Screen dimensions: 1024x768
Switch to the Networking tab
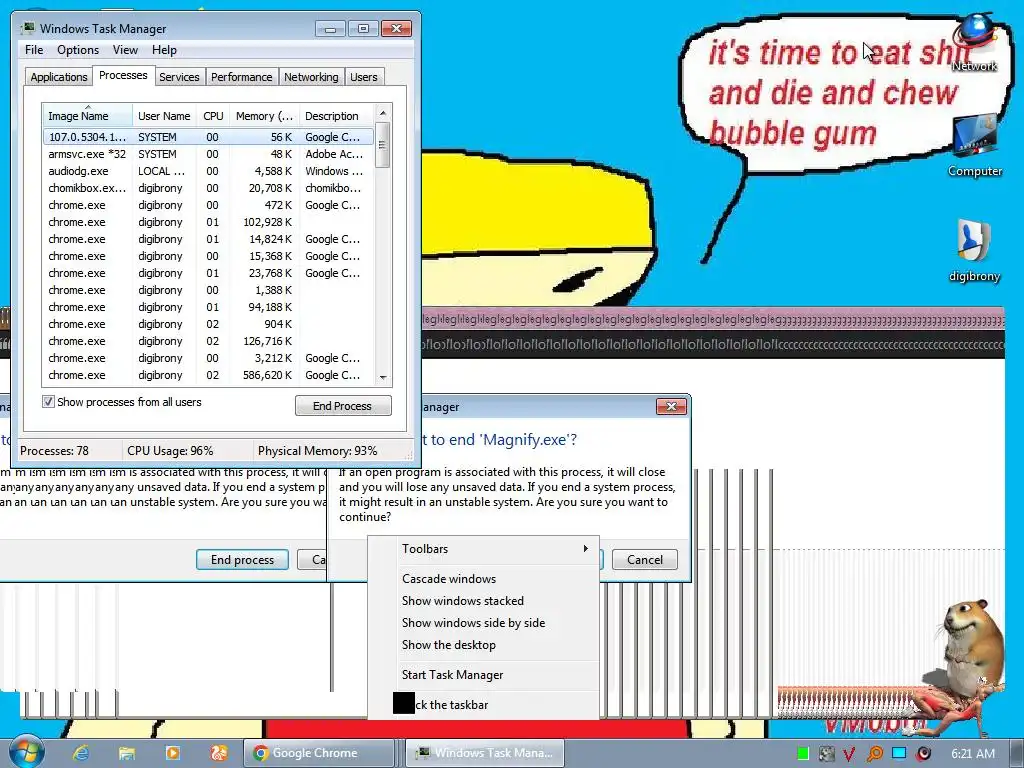[311, 77]
